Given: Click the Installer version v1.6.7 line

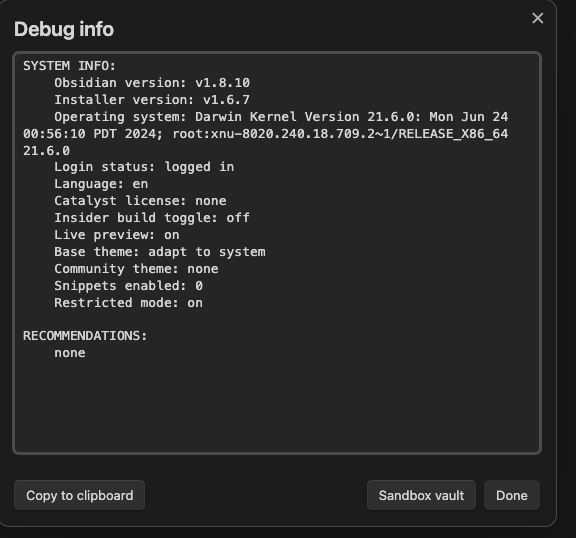Looking at the screenshot, I should (x=152, y=100).
